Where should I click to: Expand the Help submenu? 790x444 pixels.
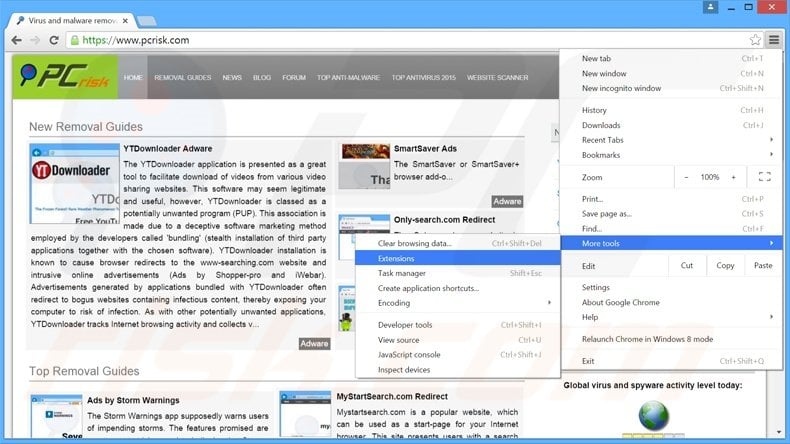672,318
